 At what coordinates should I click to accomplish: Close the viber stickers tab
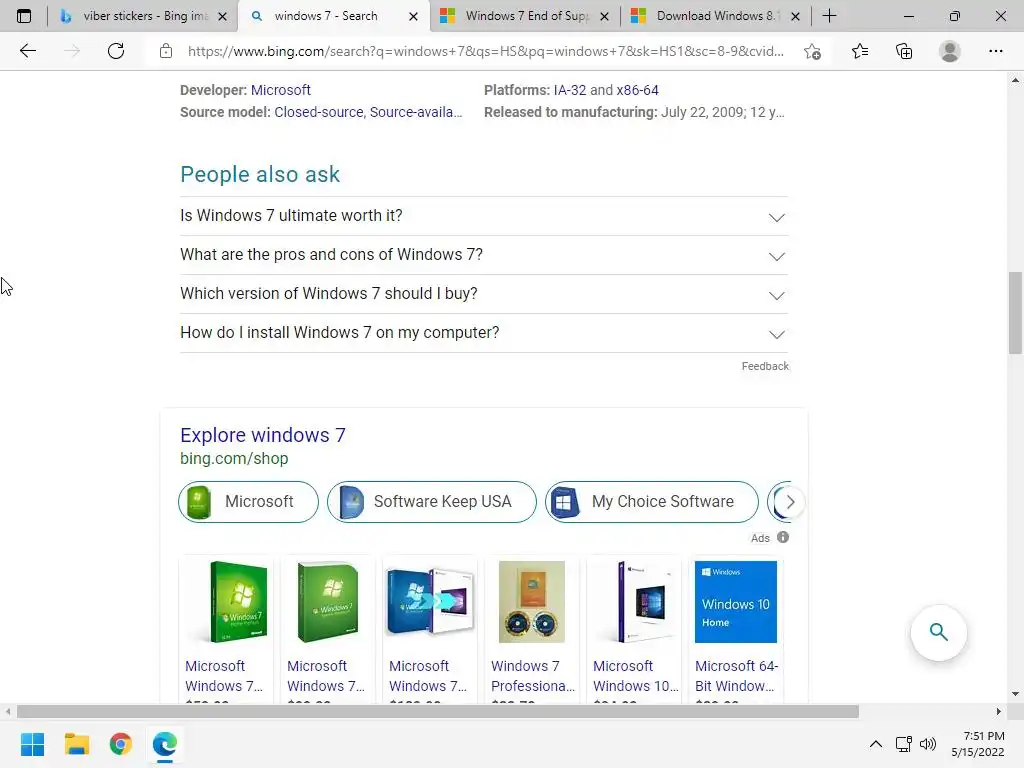click(222, 16)
